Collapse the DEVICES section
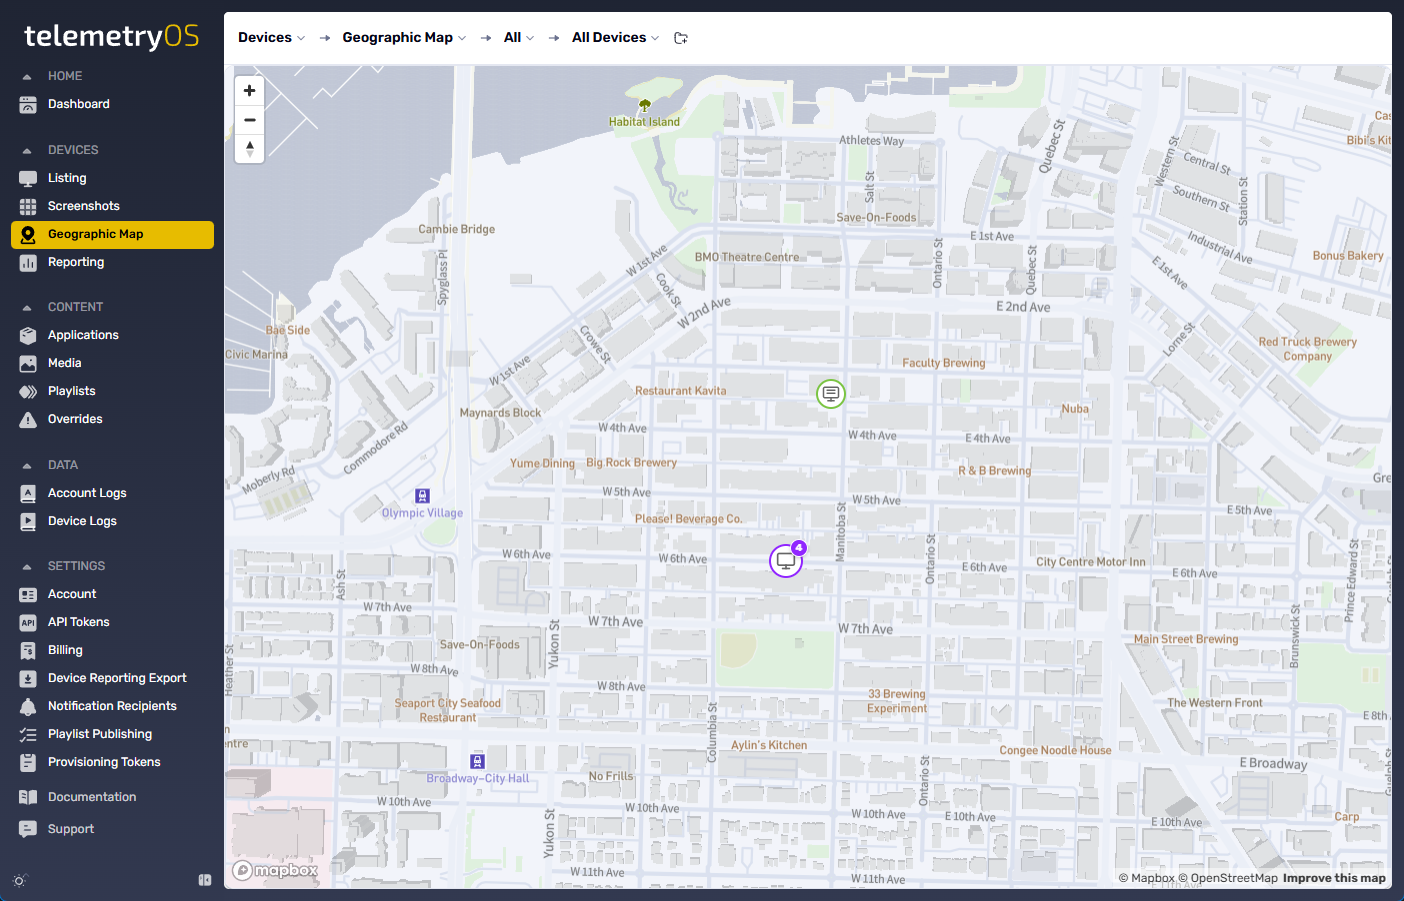The width and height of the screenshot is (1404, 901). [x=27, y=150]
